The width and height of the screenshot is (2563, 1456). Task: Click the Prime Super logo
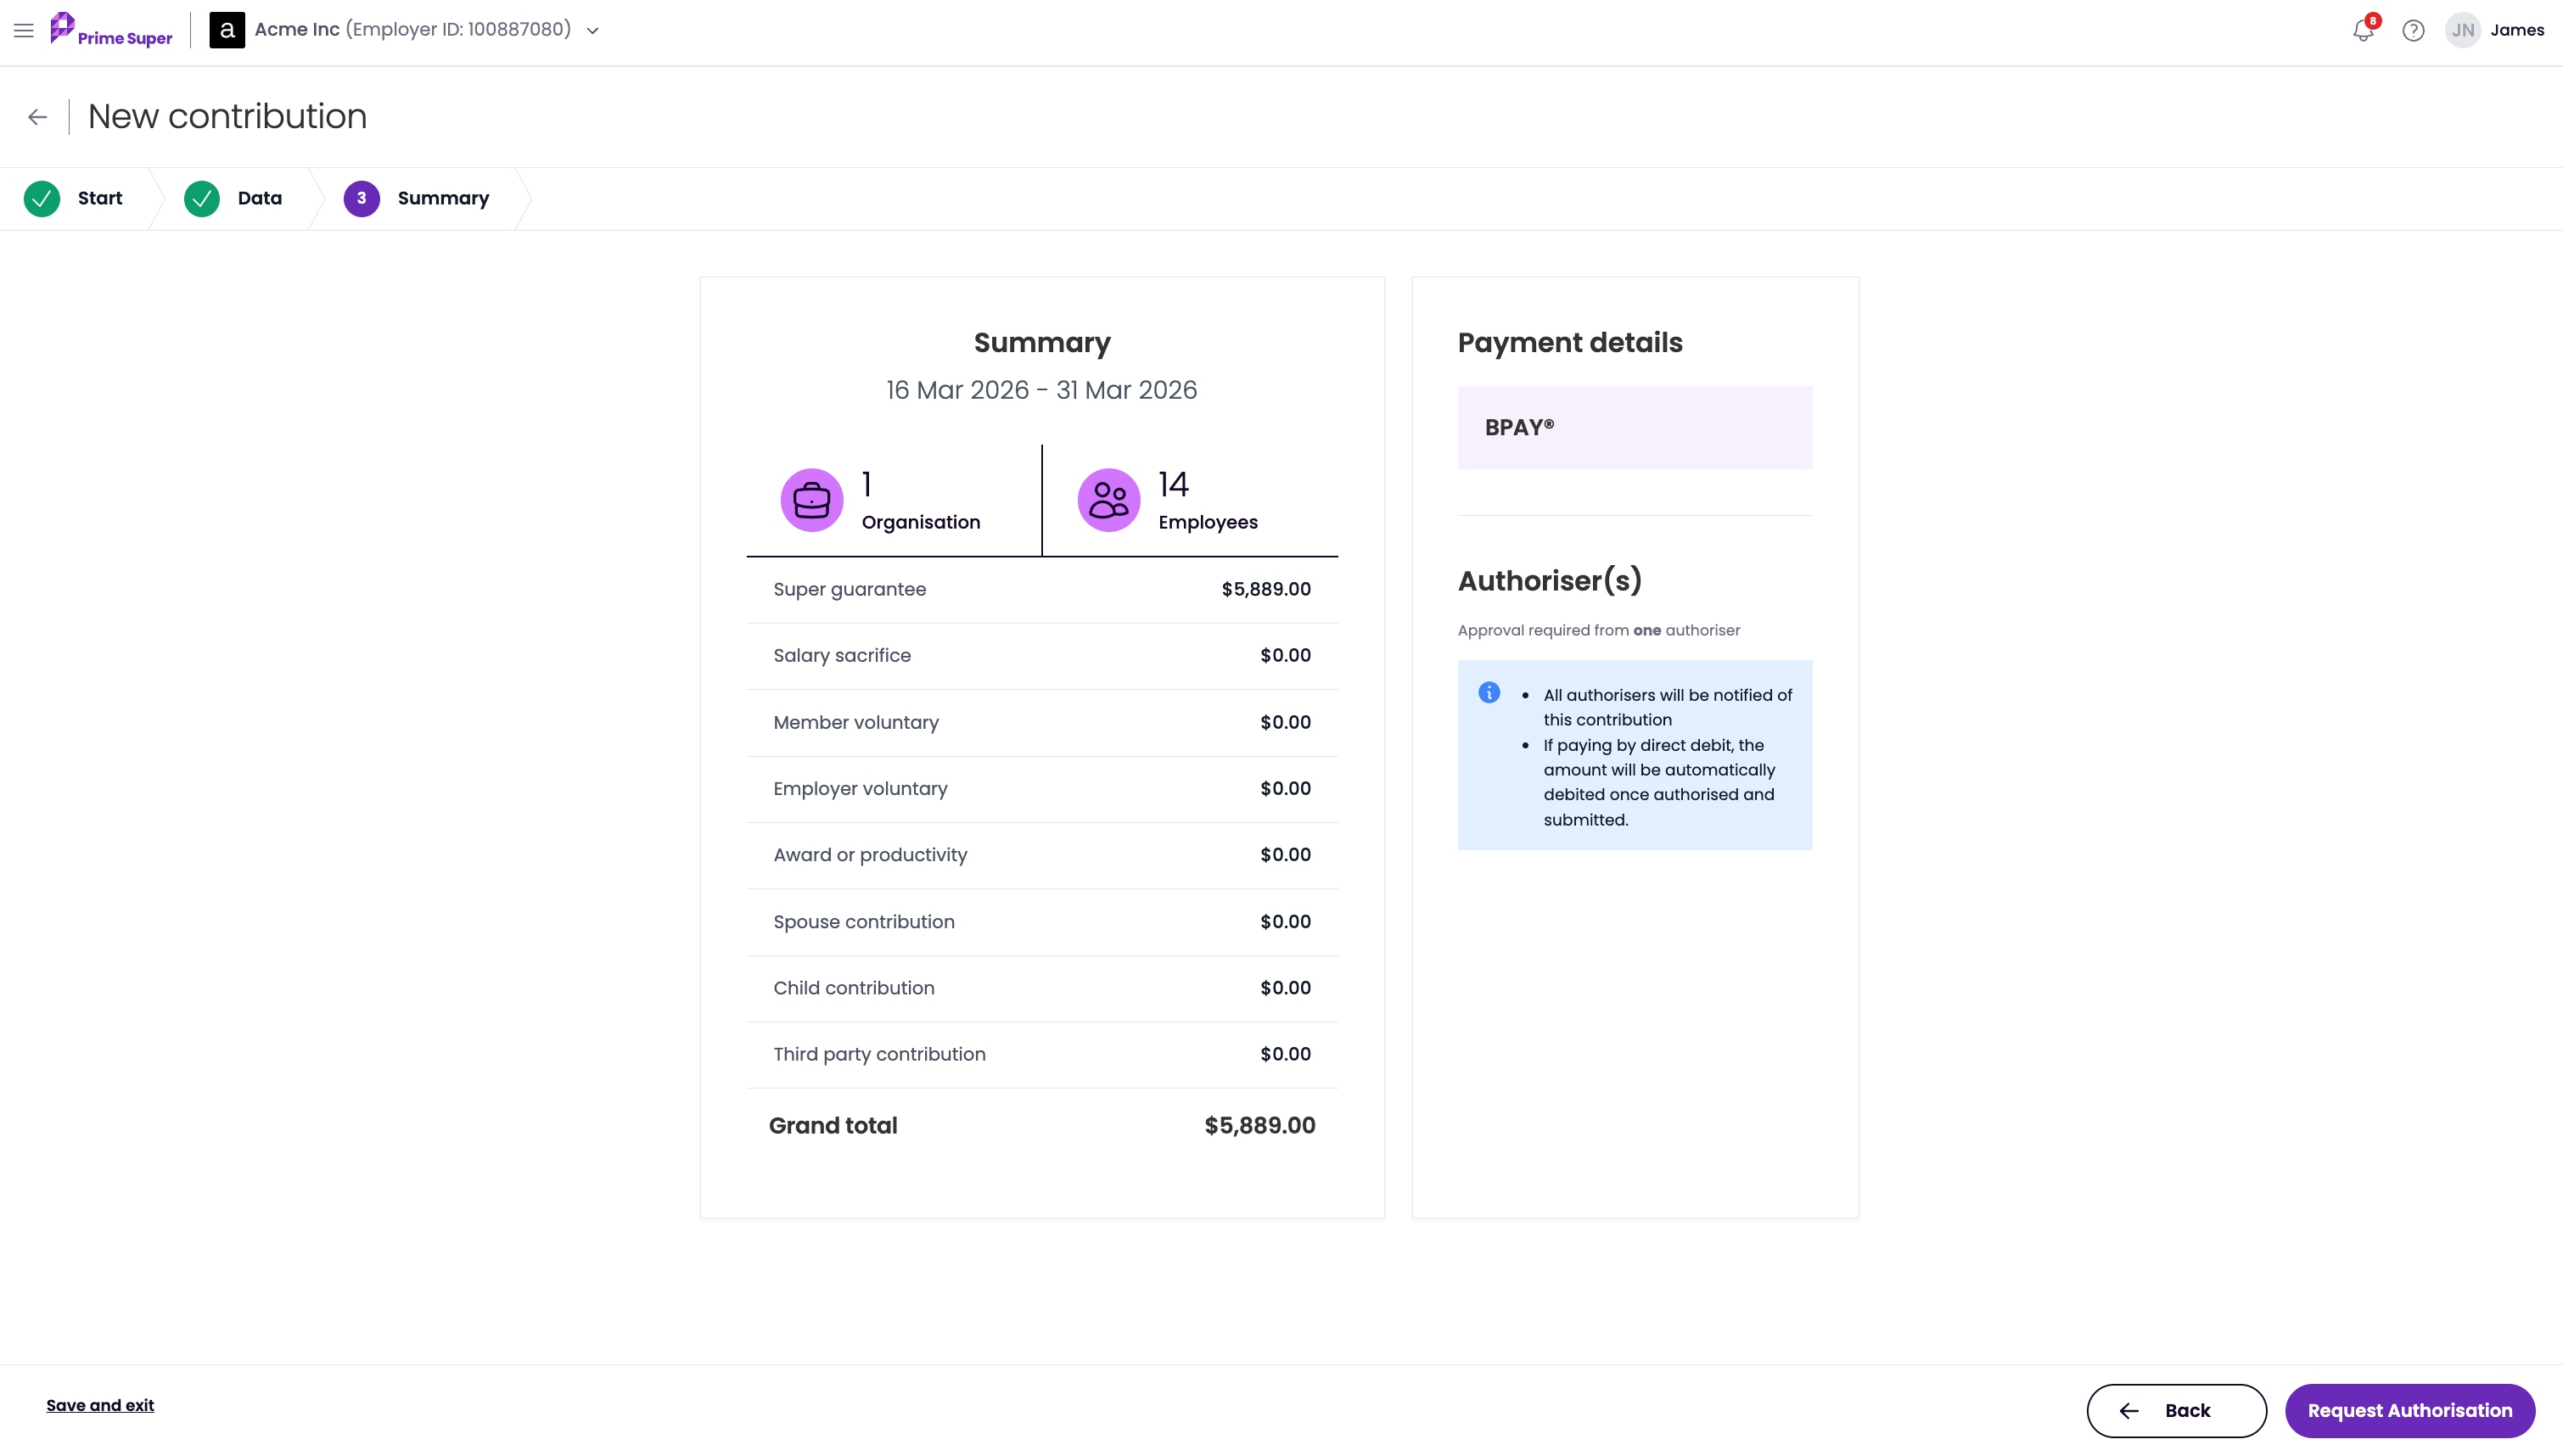[x=111, y=30]
